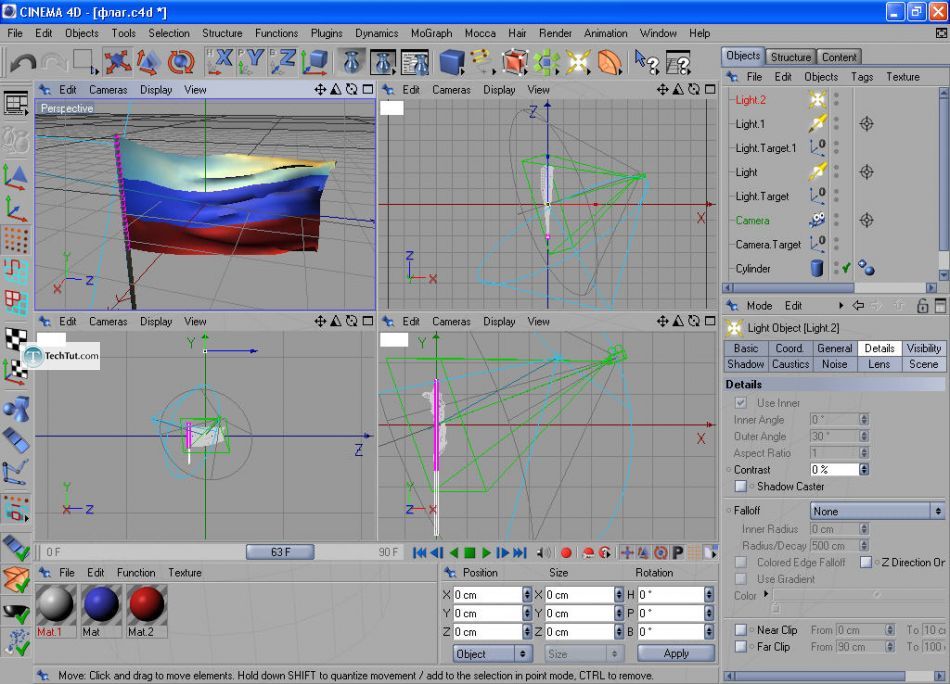Click the HyperNURBS generator icon
950x684 pixels.
tap(514, 62)
